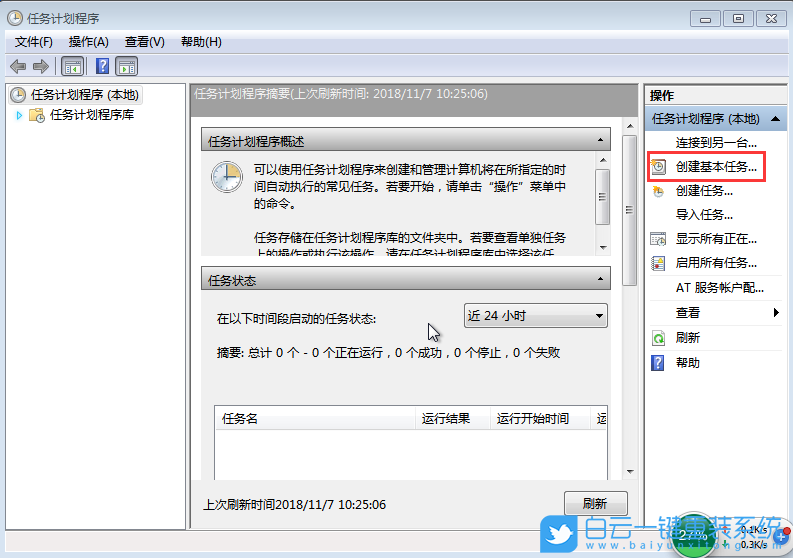Sort by the 运行开始时间 column header

tap(540, 418)
